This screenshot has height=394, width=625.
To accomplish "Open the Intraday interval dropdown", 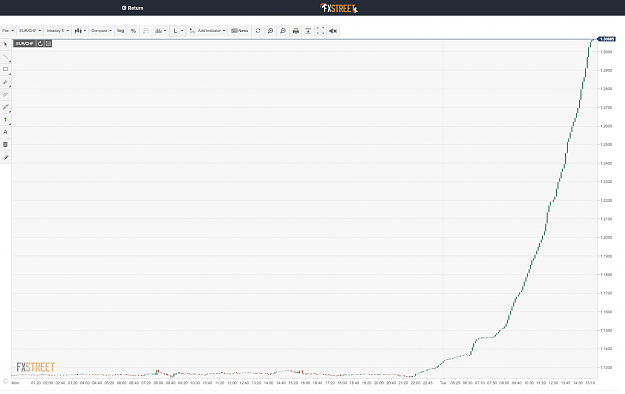I will coord(58,31).
